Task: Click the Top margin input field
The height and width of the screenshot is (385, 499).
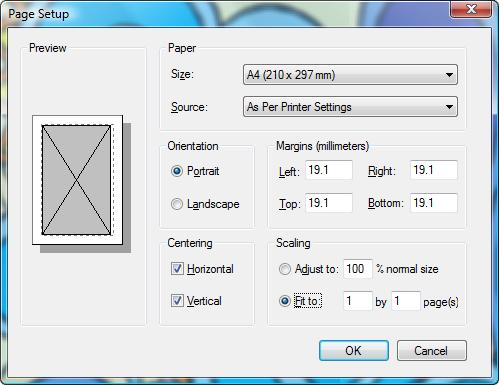Action: pyautogui.click(x=329, y=203)
